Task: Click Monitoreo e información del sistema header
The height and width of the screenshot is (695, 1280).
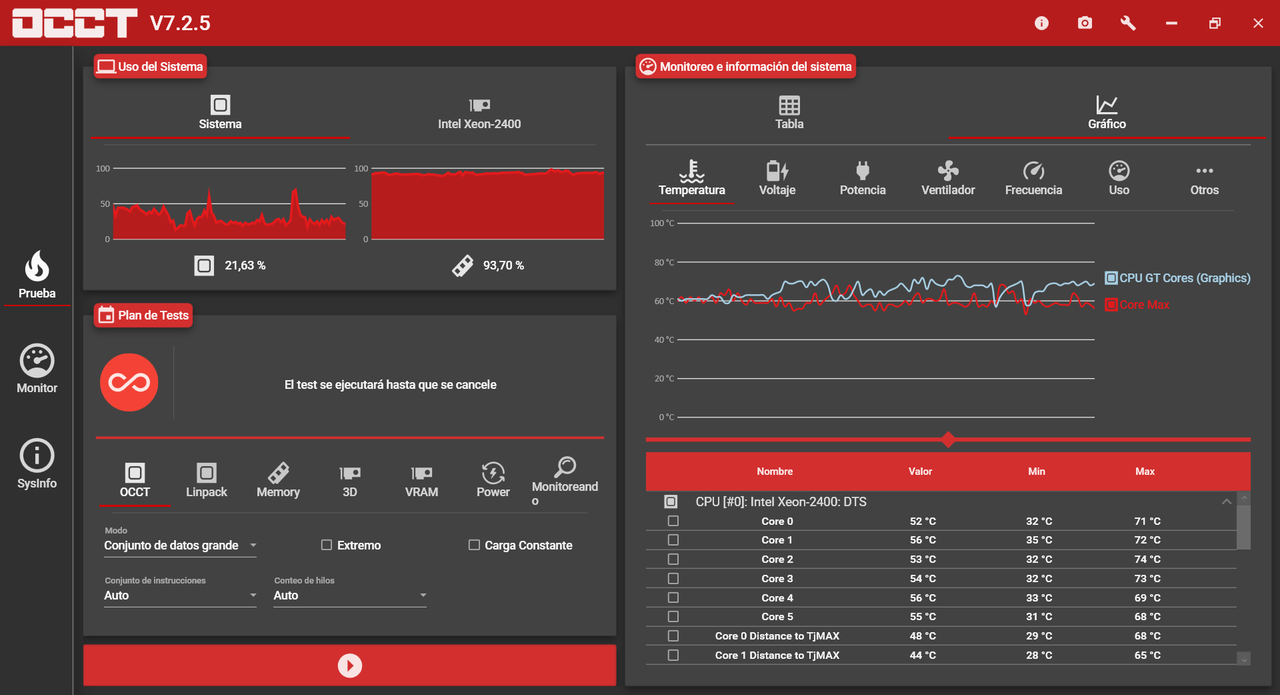Action: pos(746,67)
